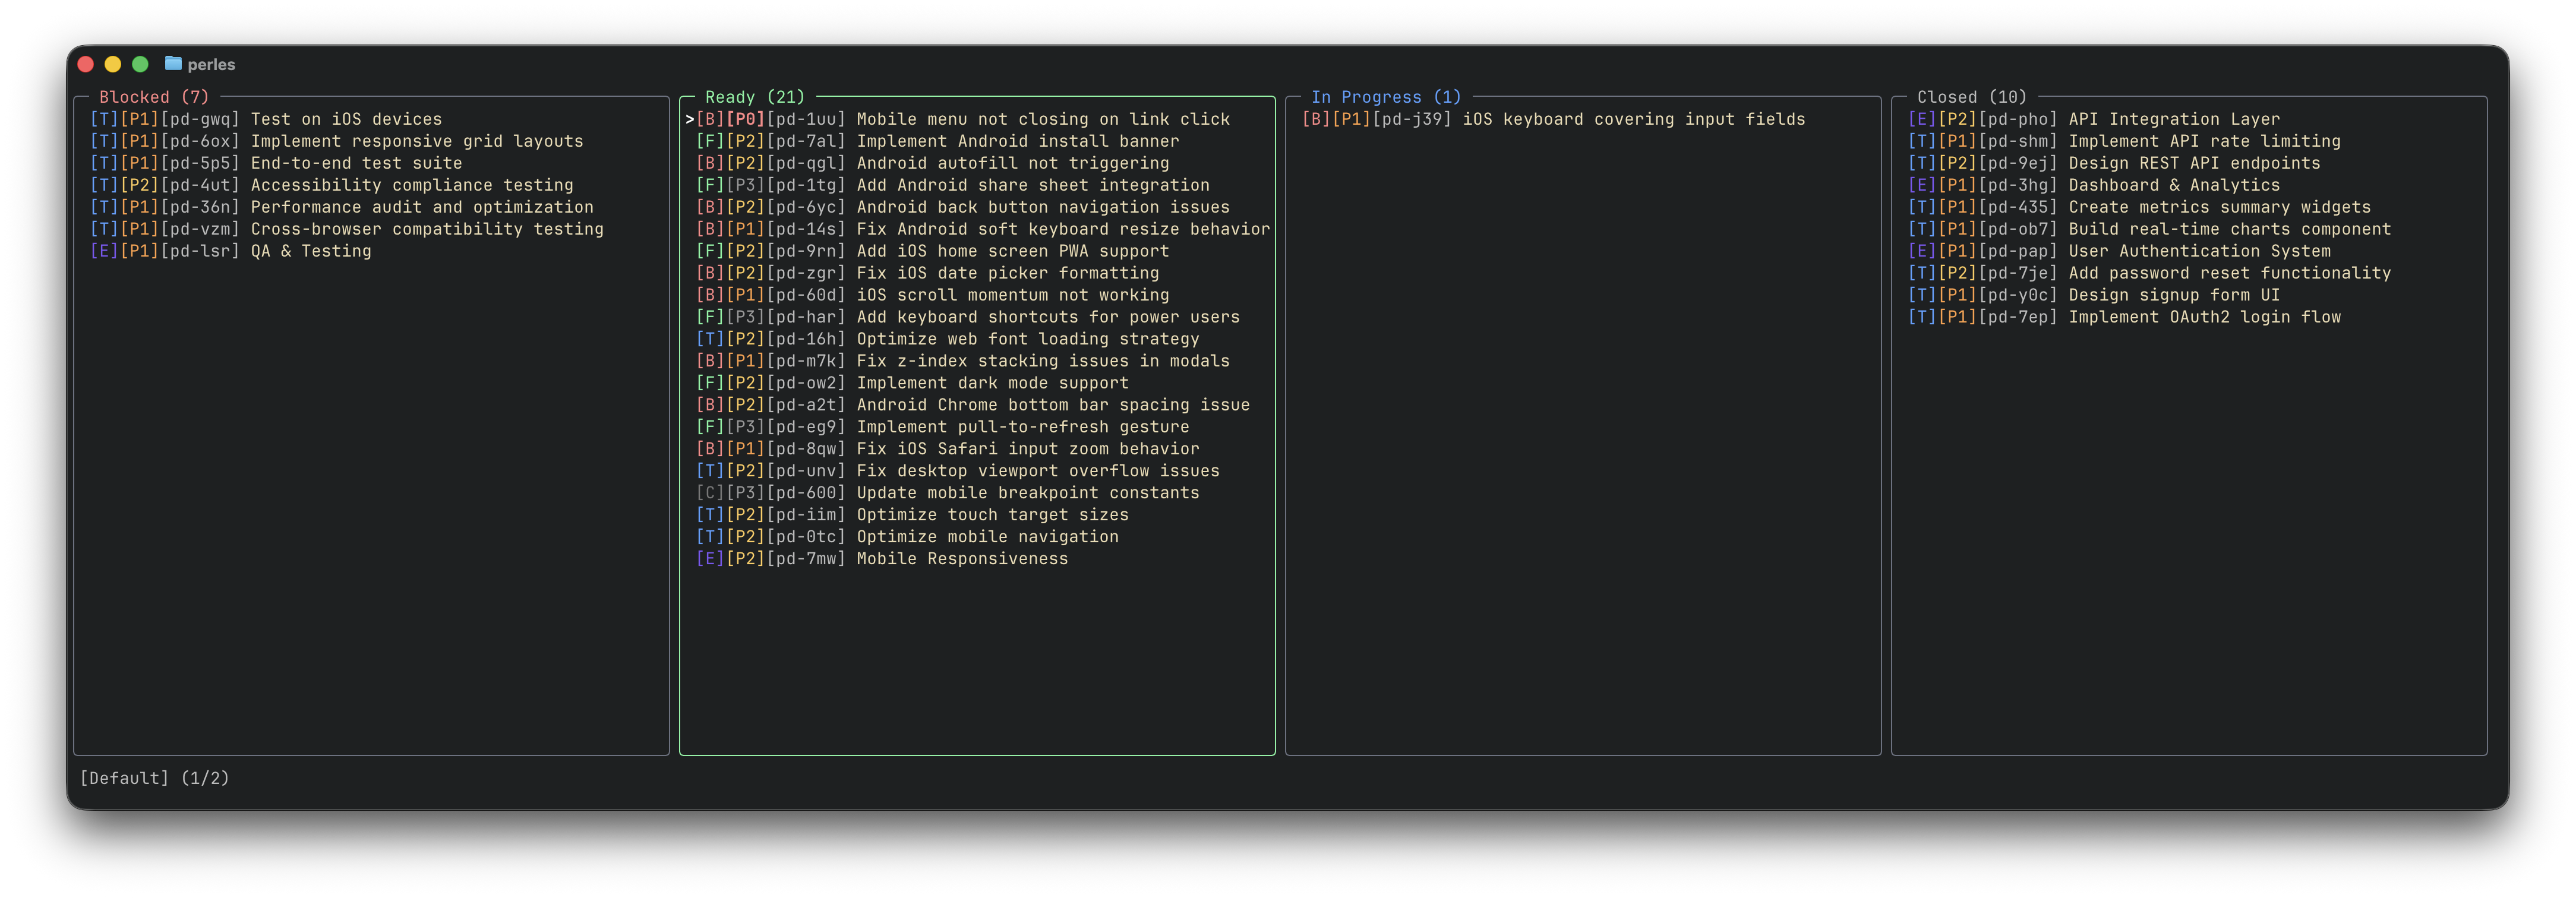Select 'Test on iOS devices' blocked task
The width and height of the screenshot is (2576, 898).
[x=345, y=119]
